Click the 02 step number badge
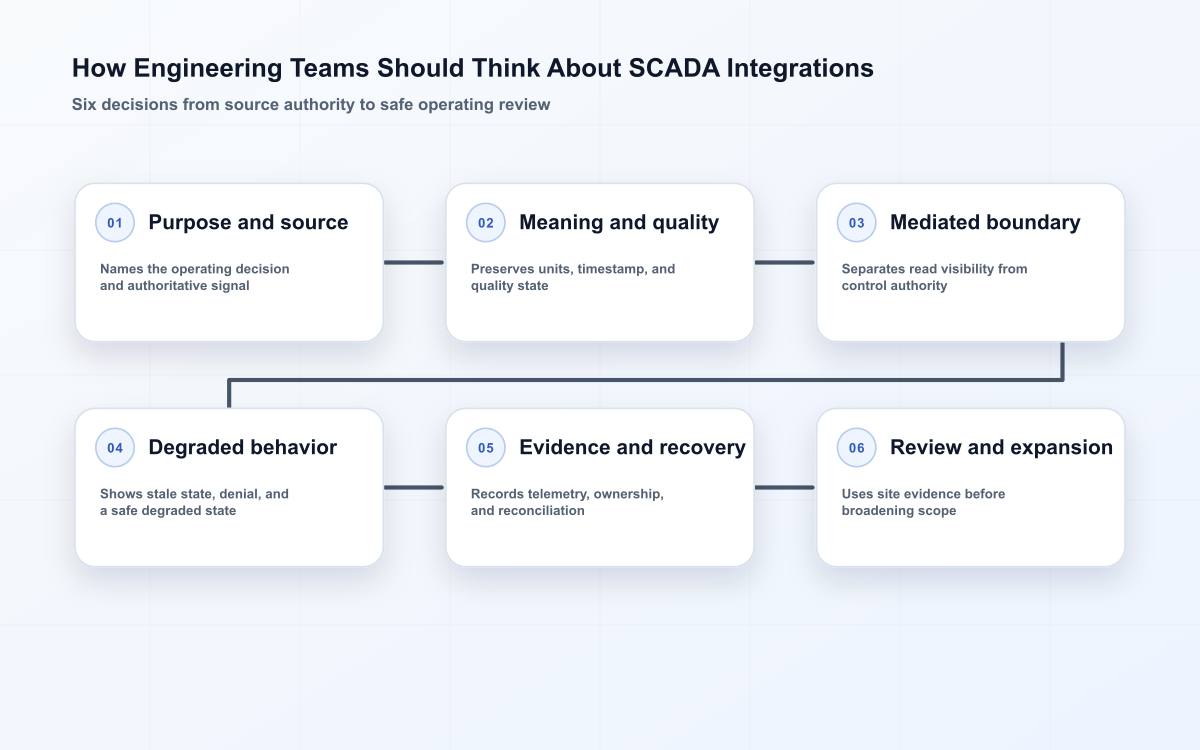 [x=486, y=223]
